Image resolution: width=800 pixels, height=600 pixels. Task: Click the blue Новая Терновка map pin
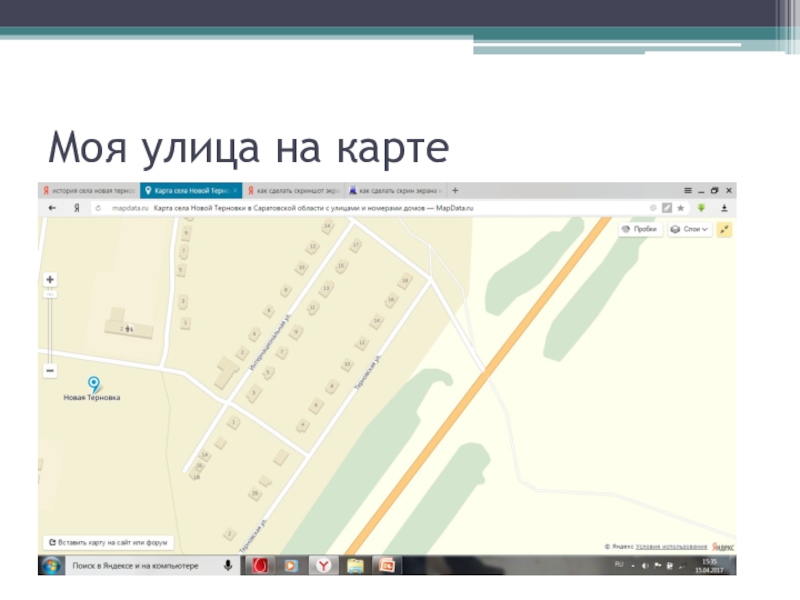click(93, 383)
